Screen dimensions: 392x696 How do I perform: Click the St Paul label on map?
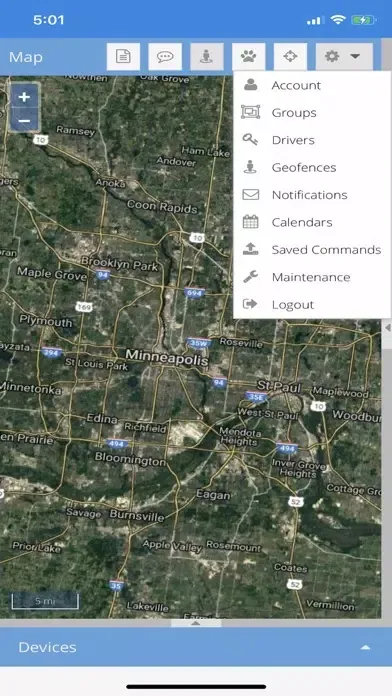point(279,388)
